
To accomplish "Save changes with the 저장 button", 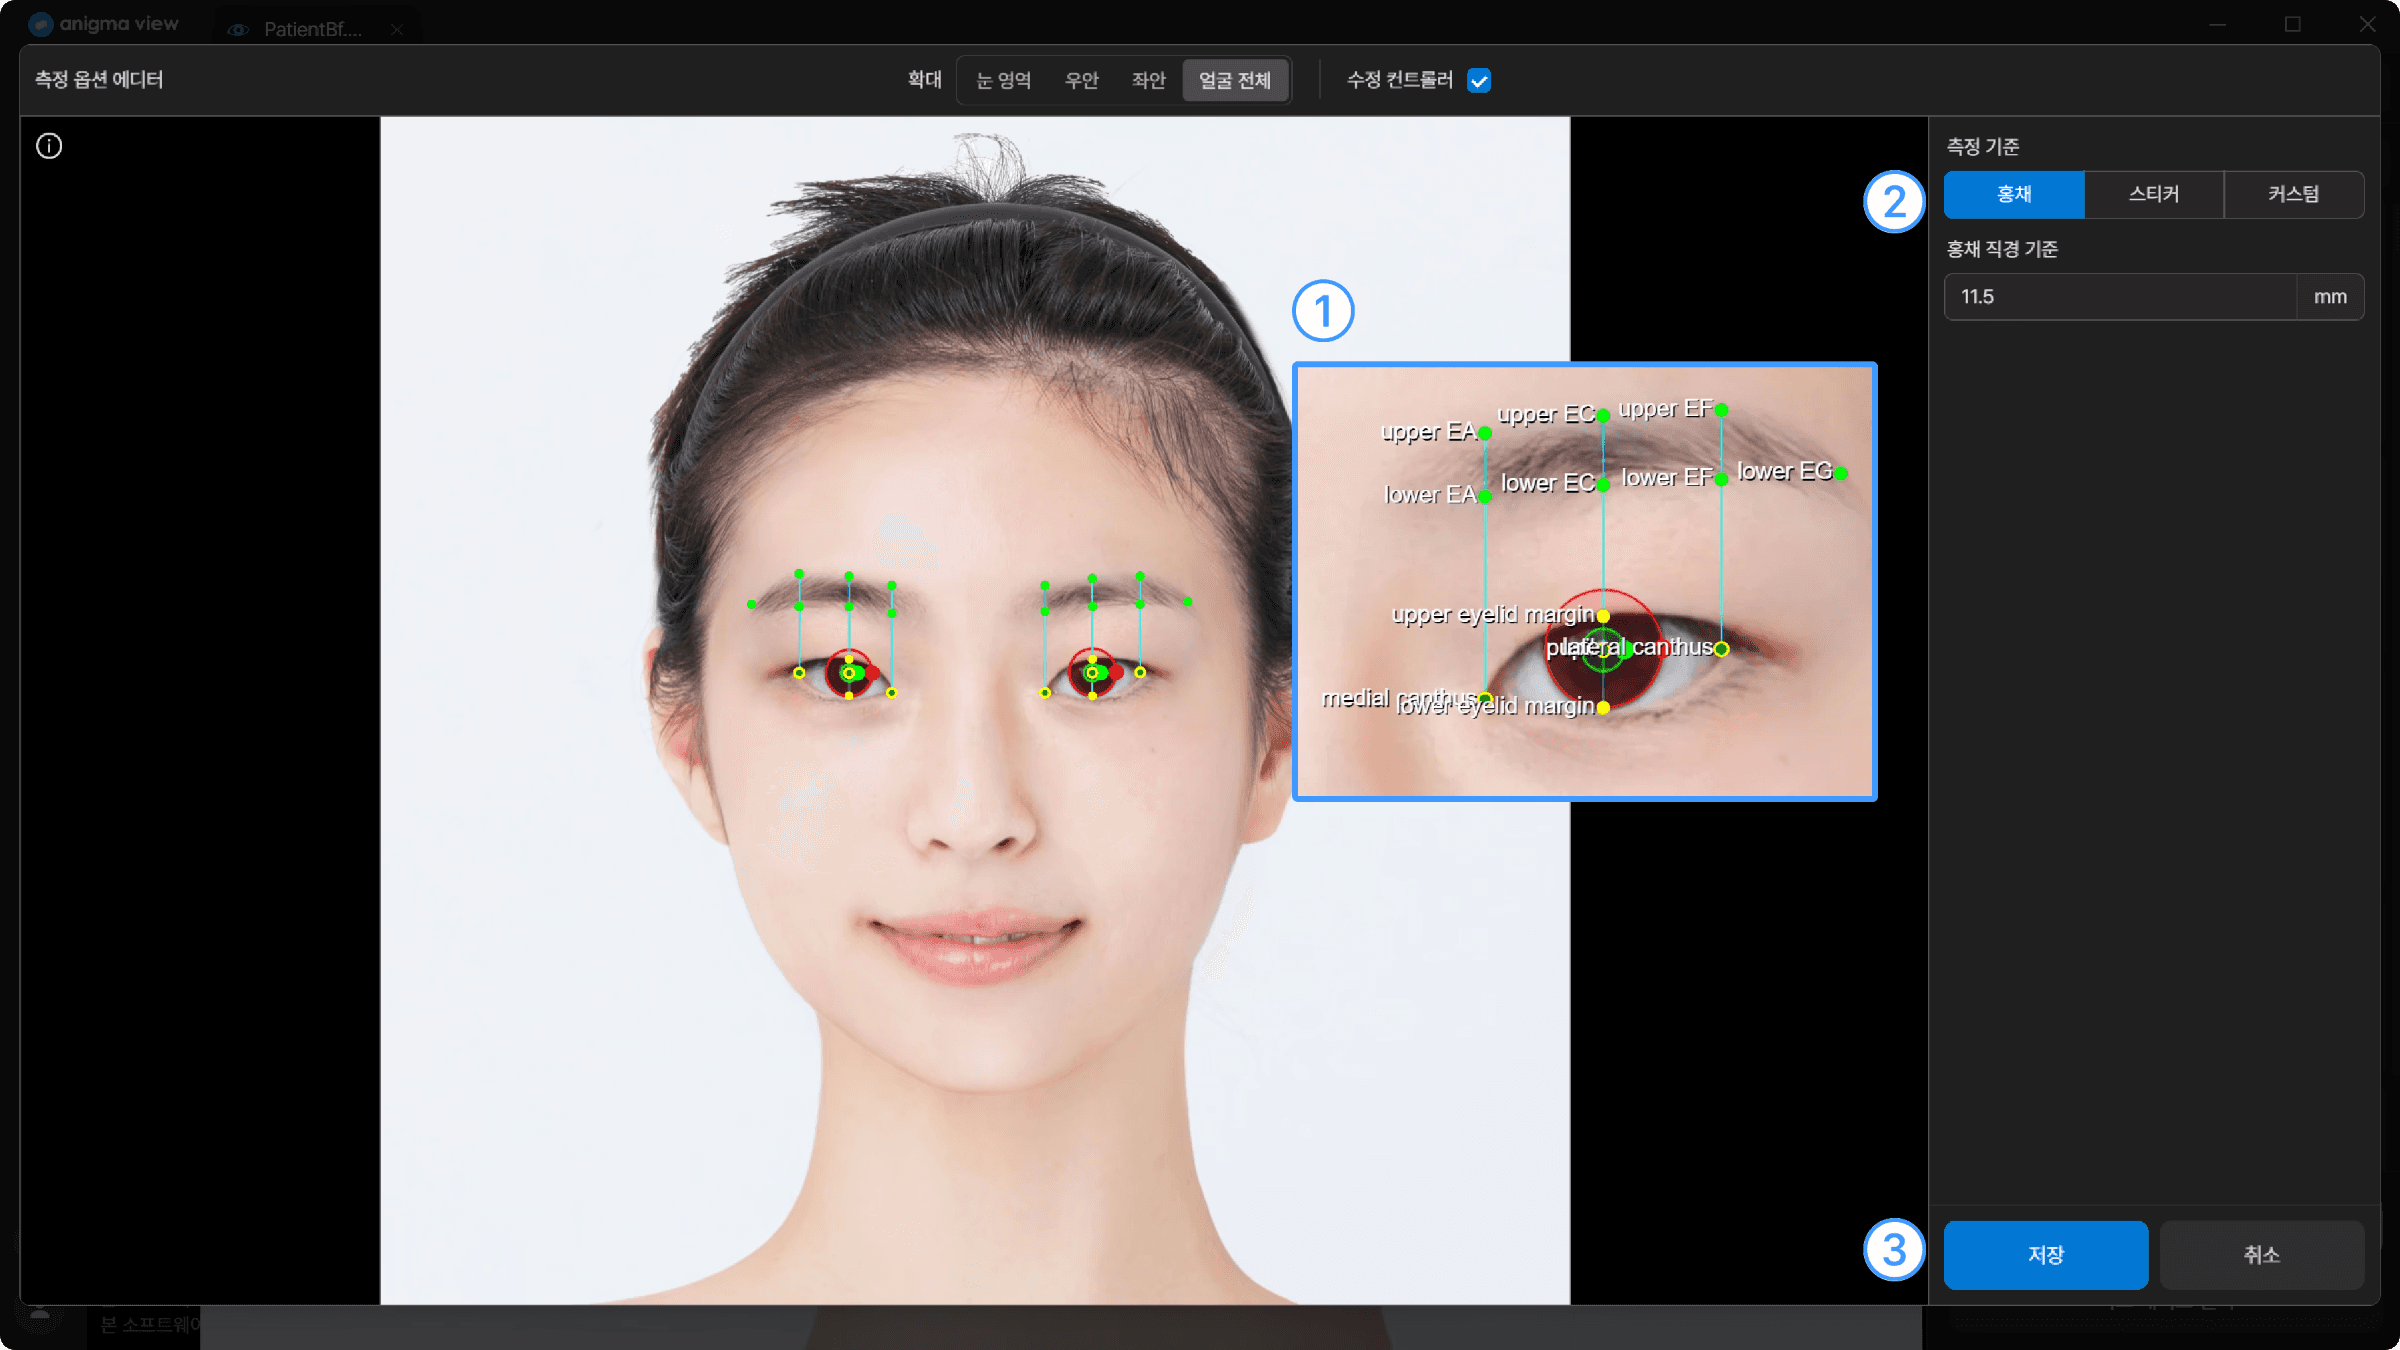I will click(2046, 1255).
